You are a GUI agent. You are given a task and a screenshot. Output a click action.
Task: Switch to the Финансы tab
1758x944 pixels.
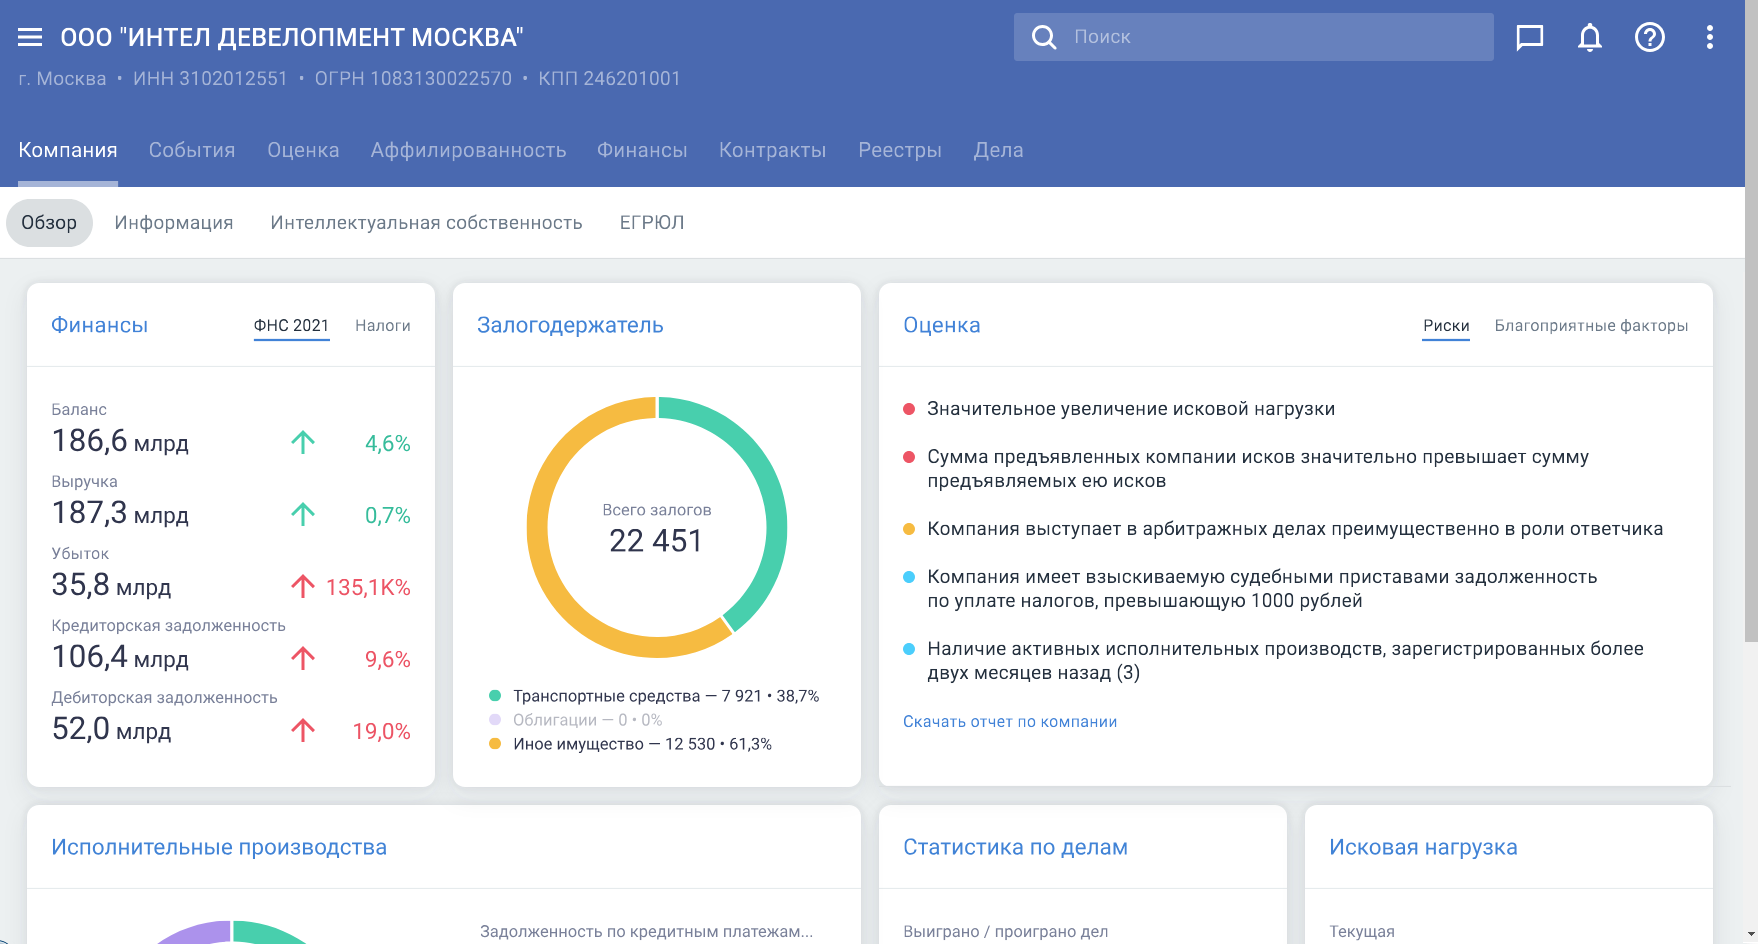642,150
